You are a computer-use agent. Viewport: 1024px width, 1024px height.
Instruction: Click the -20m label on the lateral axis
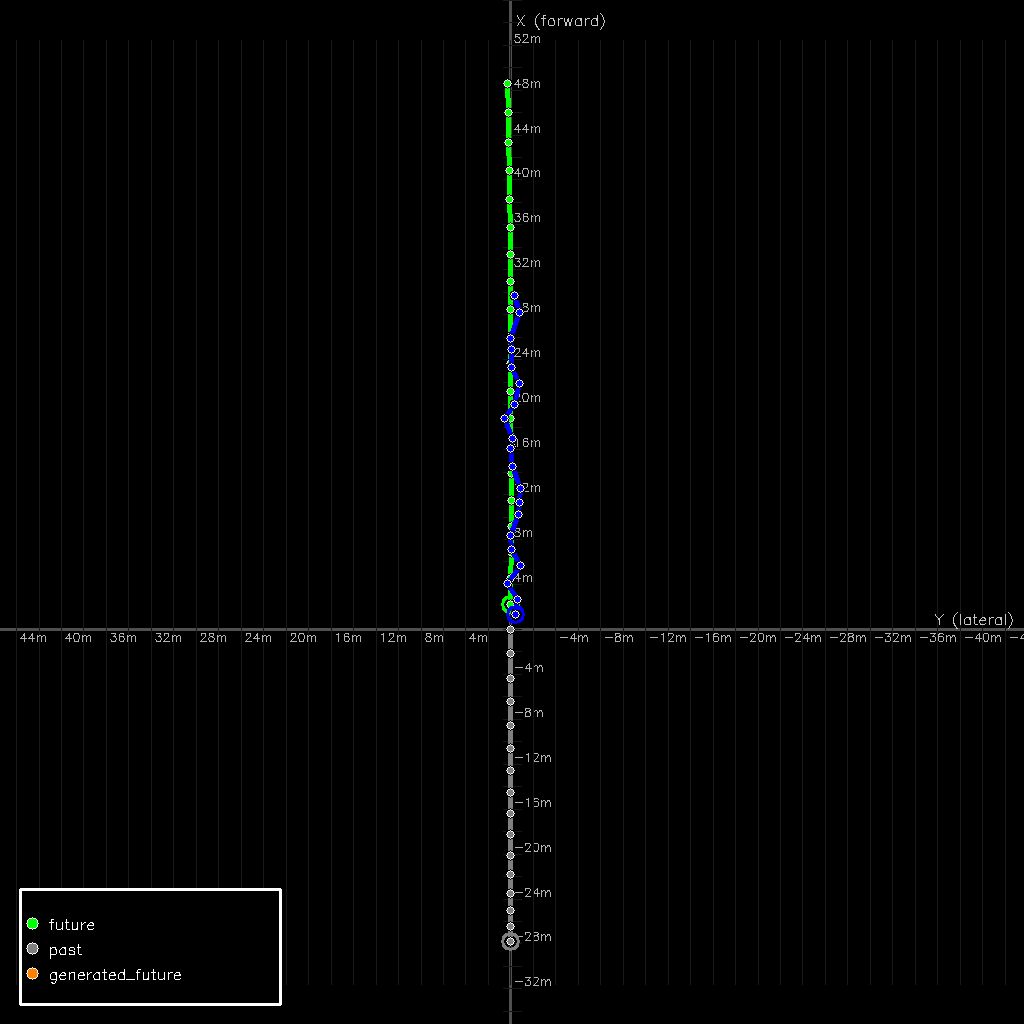(758, 637)
